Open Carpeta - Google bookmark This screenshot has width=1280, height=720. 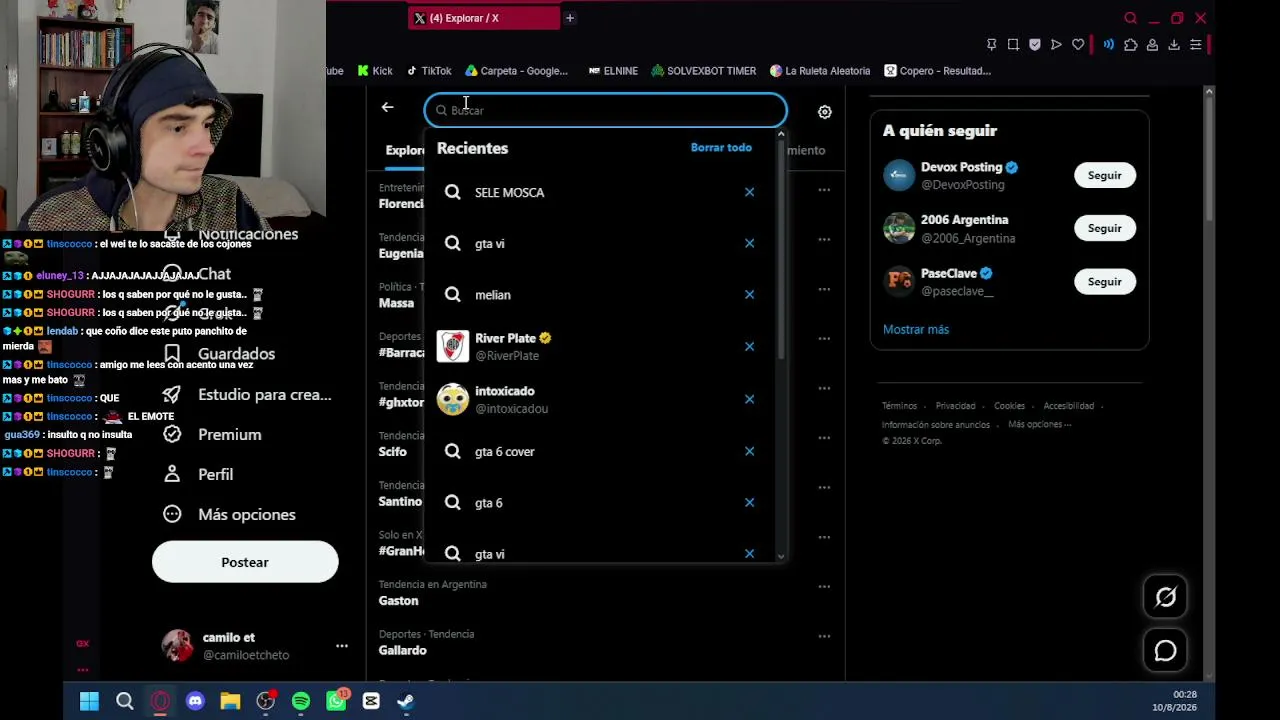tap(516, 71)
